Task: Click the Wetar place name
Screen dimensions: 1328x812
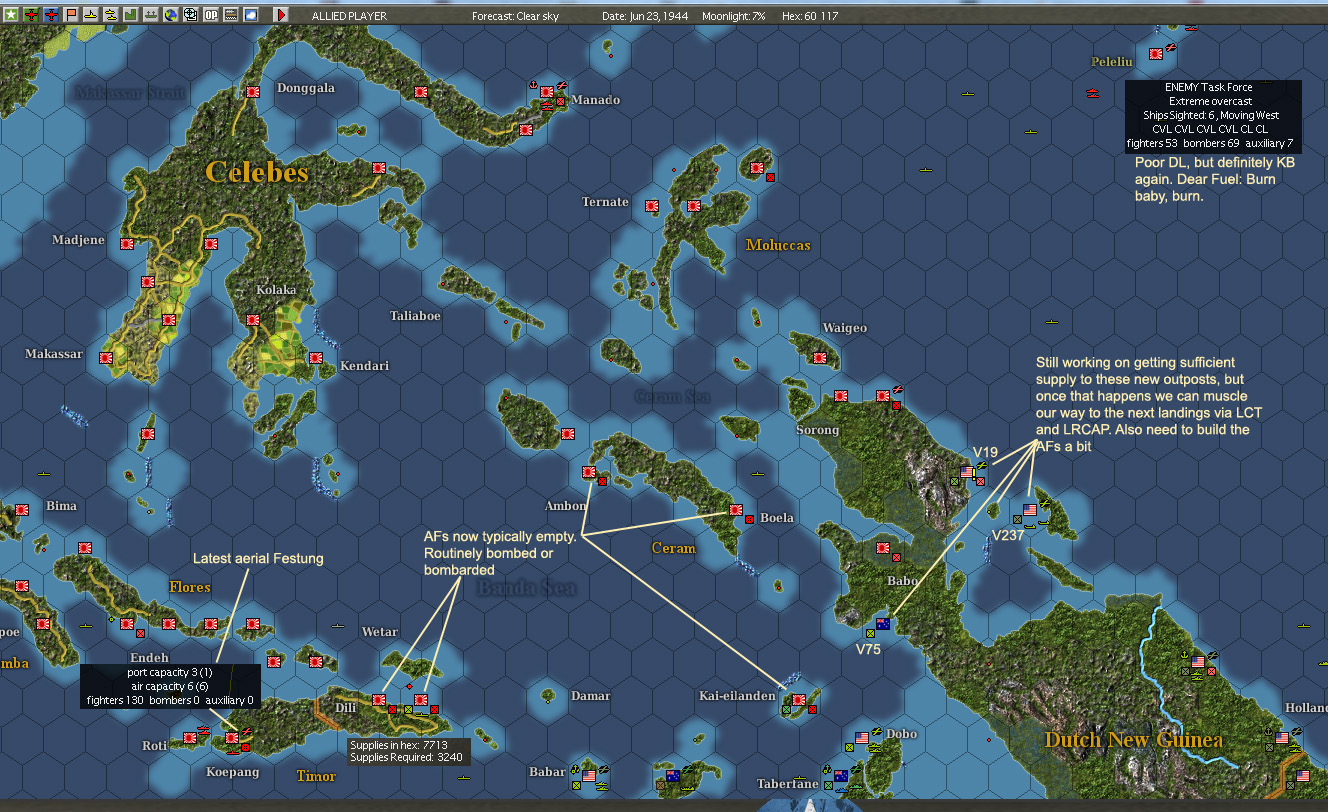Action: [379, 632]
